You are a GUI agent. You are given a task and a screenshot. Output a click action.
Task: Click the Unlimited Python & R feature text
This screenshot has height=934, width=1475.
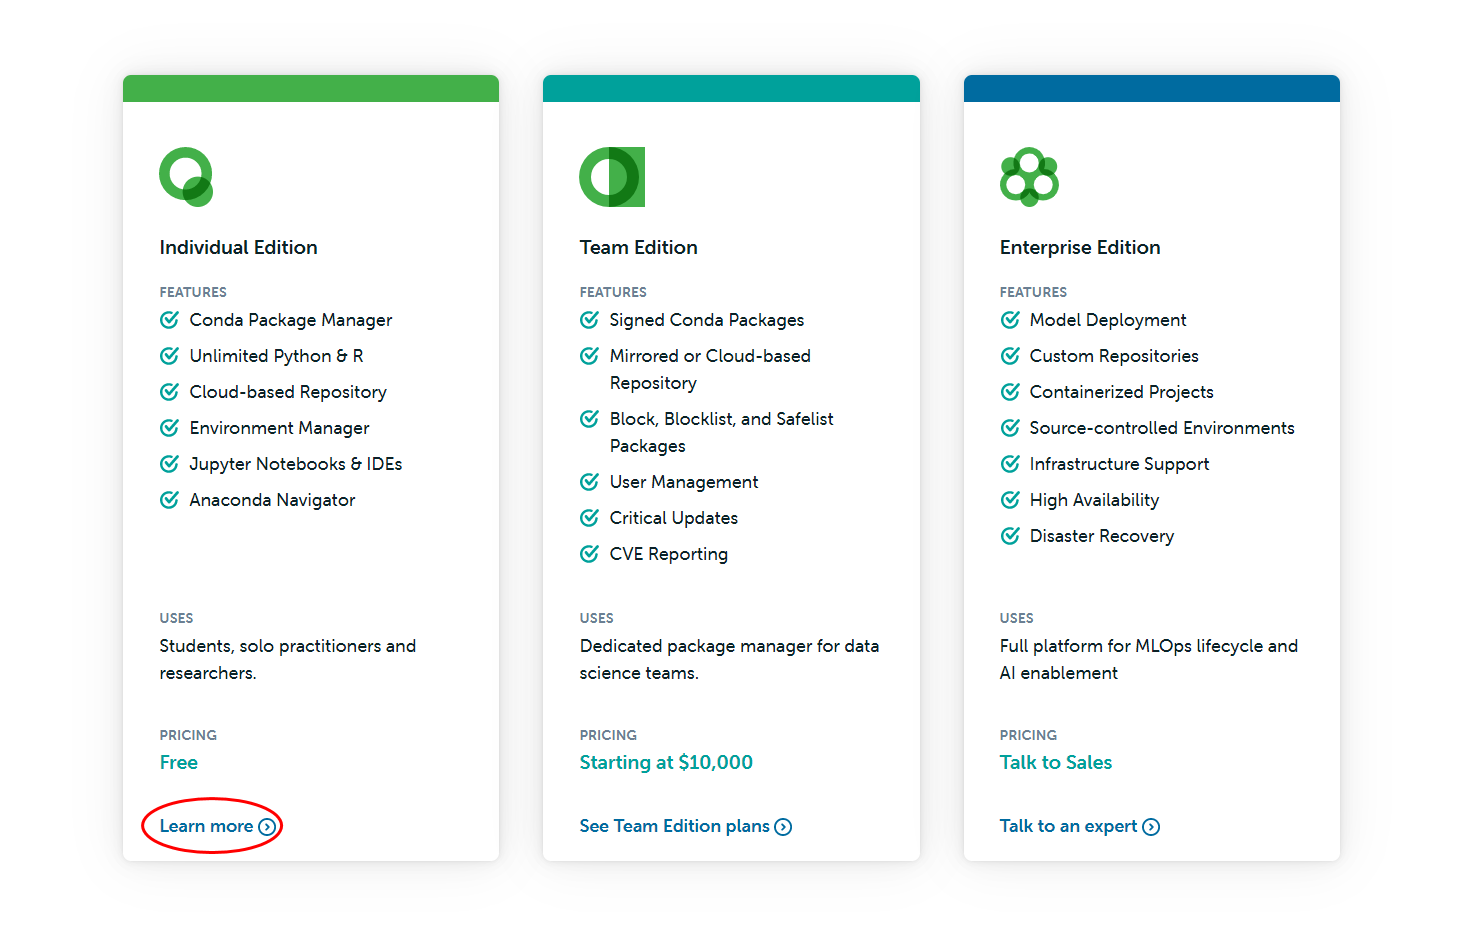[277, 356]
